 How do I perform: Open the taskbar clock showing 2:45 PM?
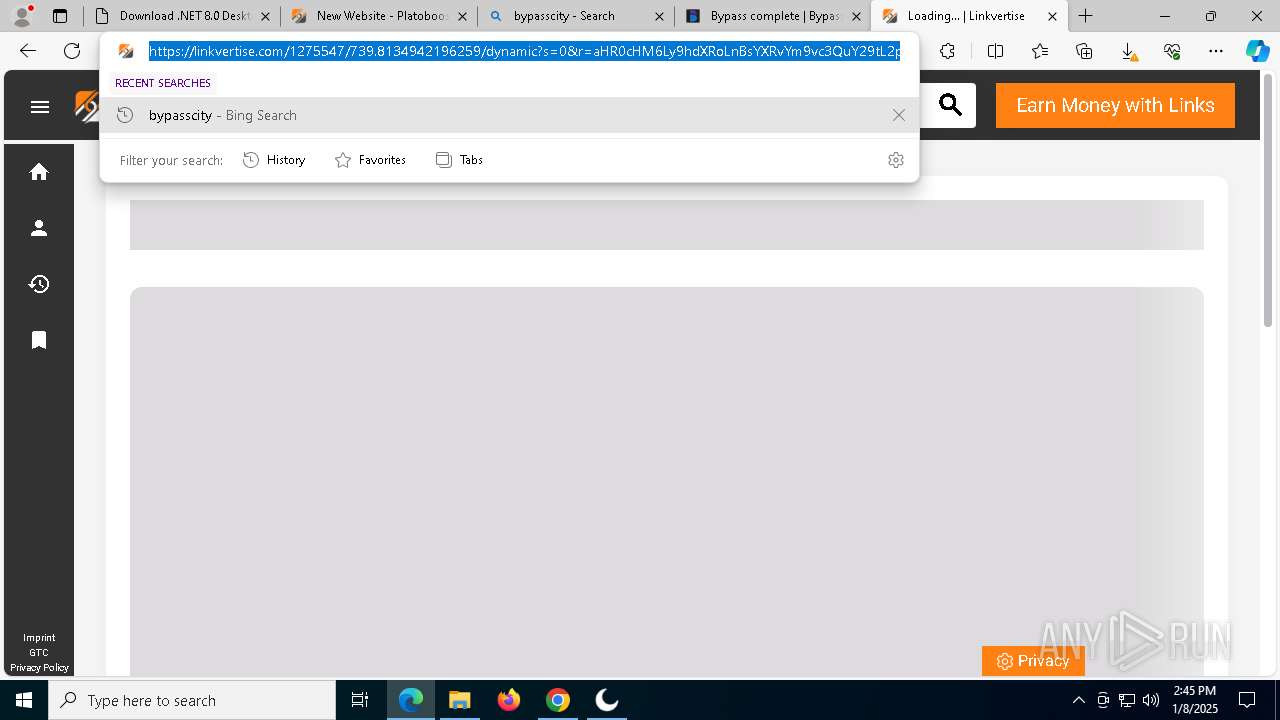click(x=1195, y=700)
